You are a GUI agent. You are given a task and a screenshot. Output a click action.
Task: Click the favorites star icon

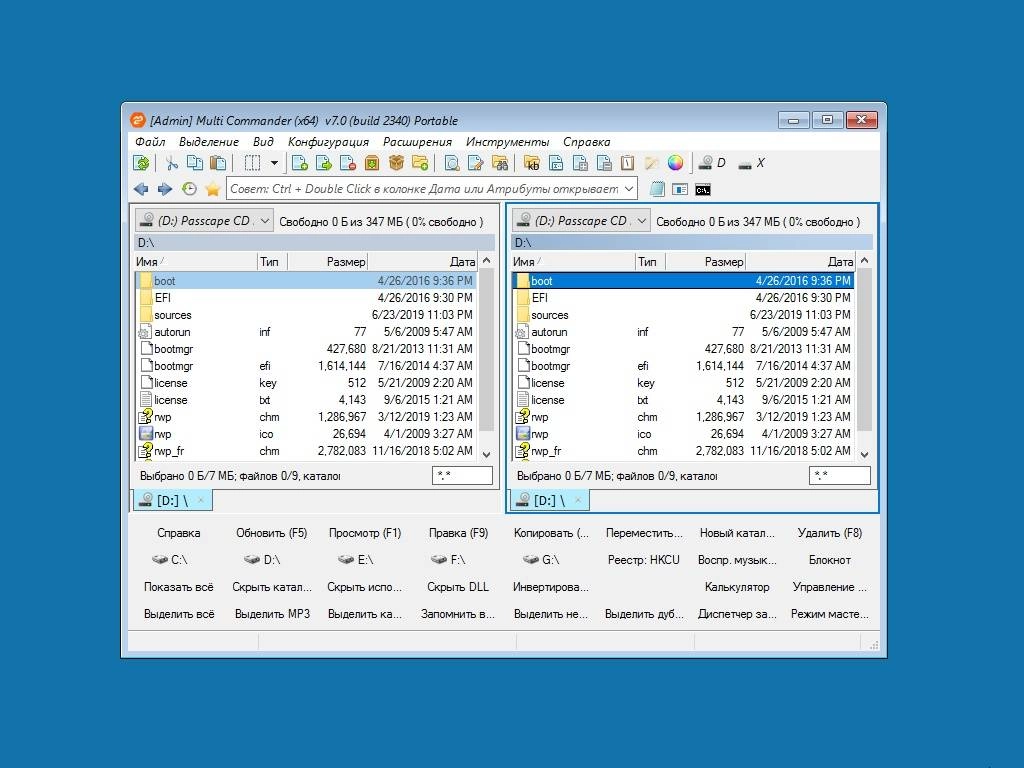(212, 189)
